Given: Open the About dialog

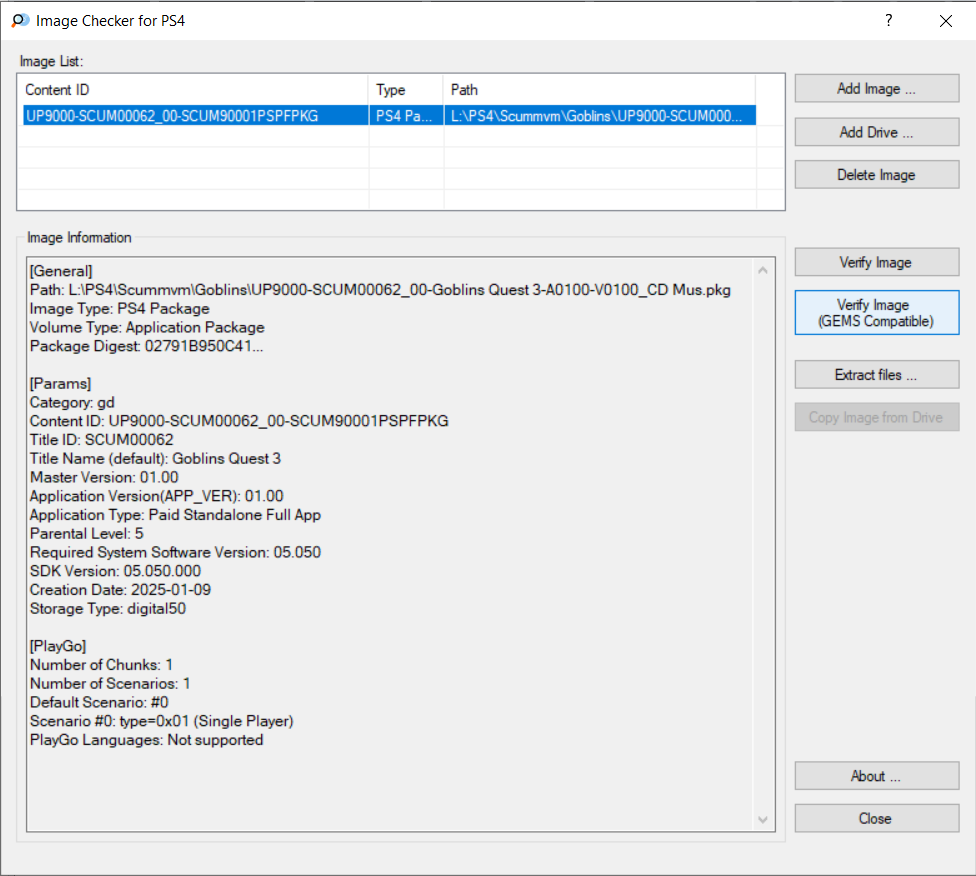Looking at the screenshot, I should pyautogui.click(x=876, y=776).
